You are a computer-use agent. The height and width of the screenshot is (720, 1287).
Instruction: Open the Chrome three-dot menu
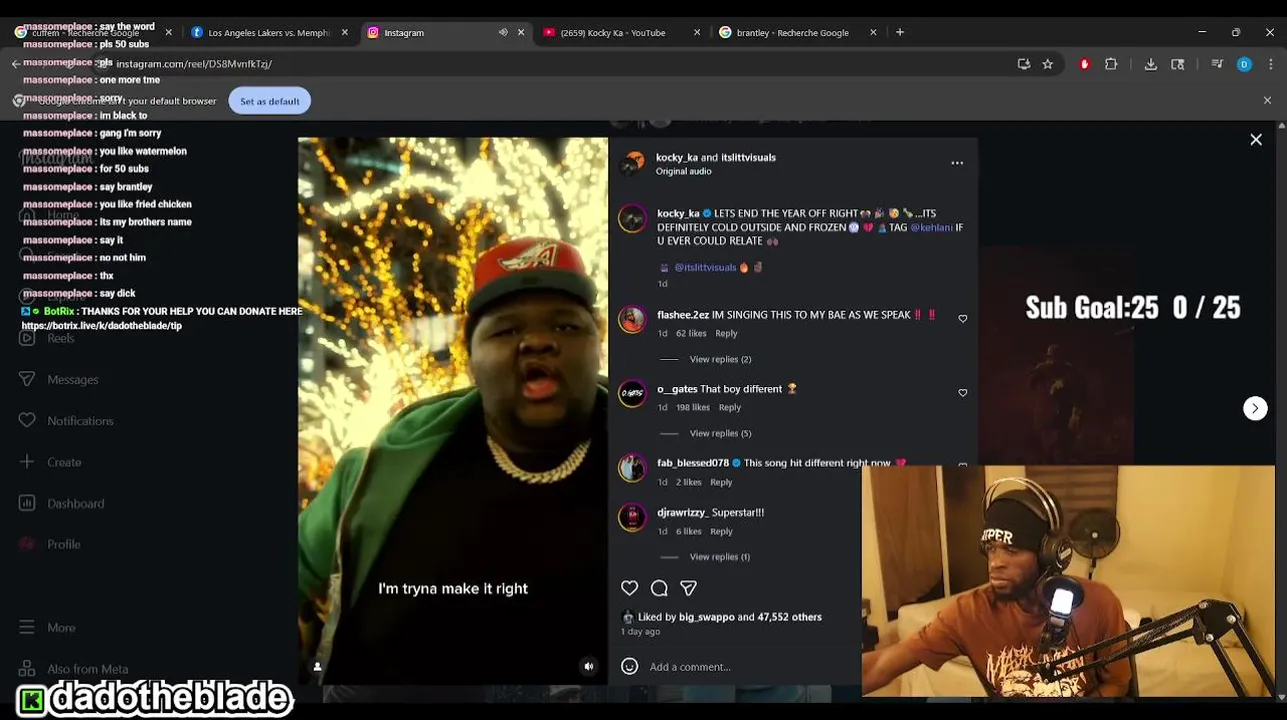tap(1271, 64)
